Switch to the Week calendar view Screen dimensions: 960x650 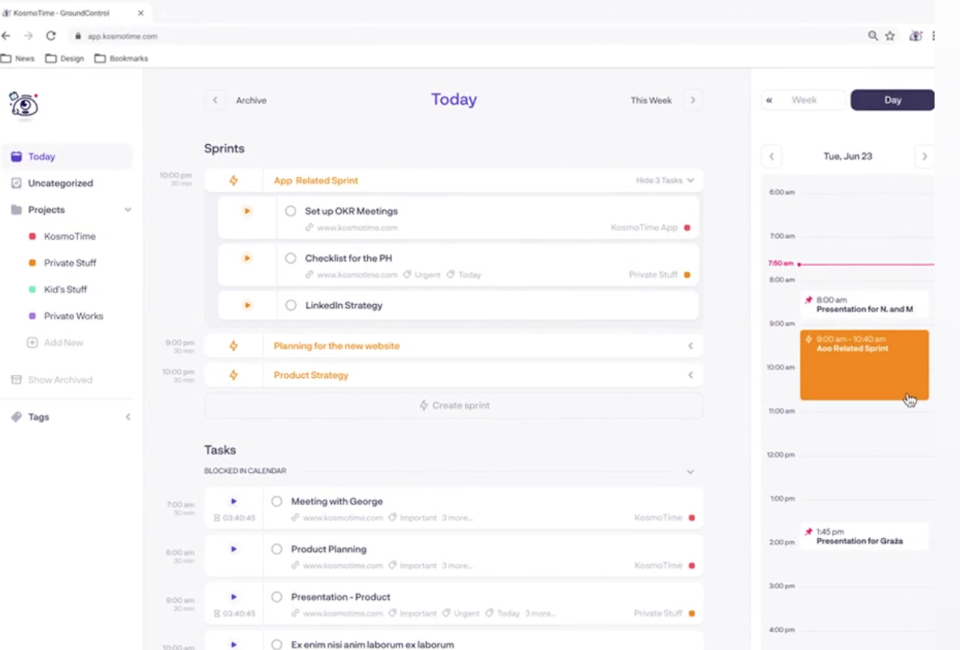tap(803, 100)
